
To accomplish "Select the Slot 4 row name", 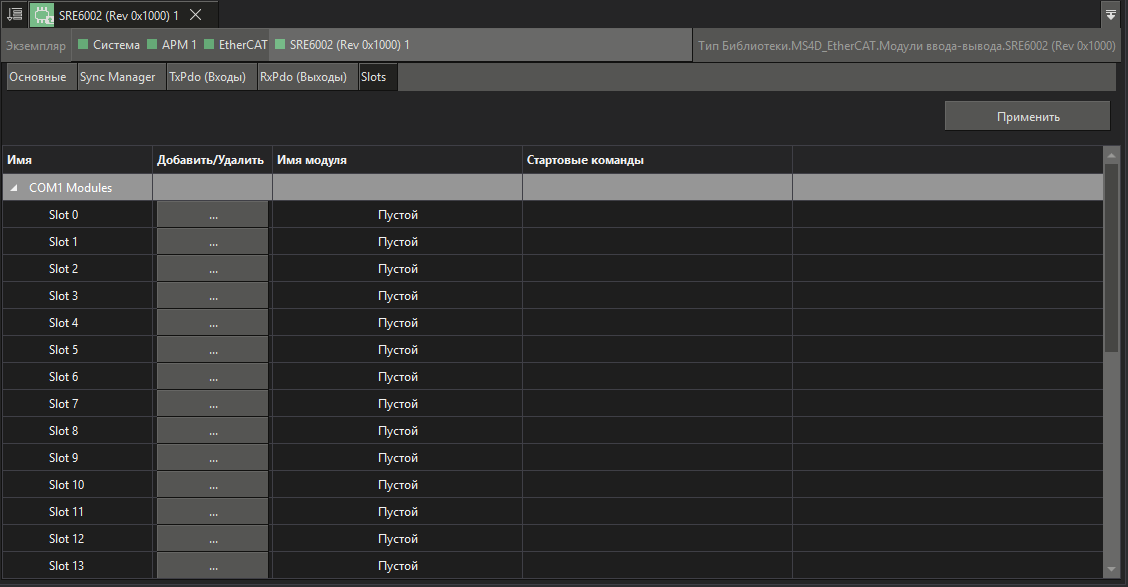I will 63,323.
